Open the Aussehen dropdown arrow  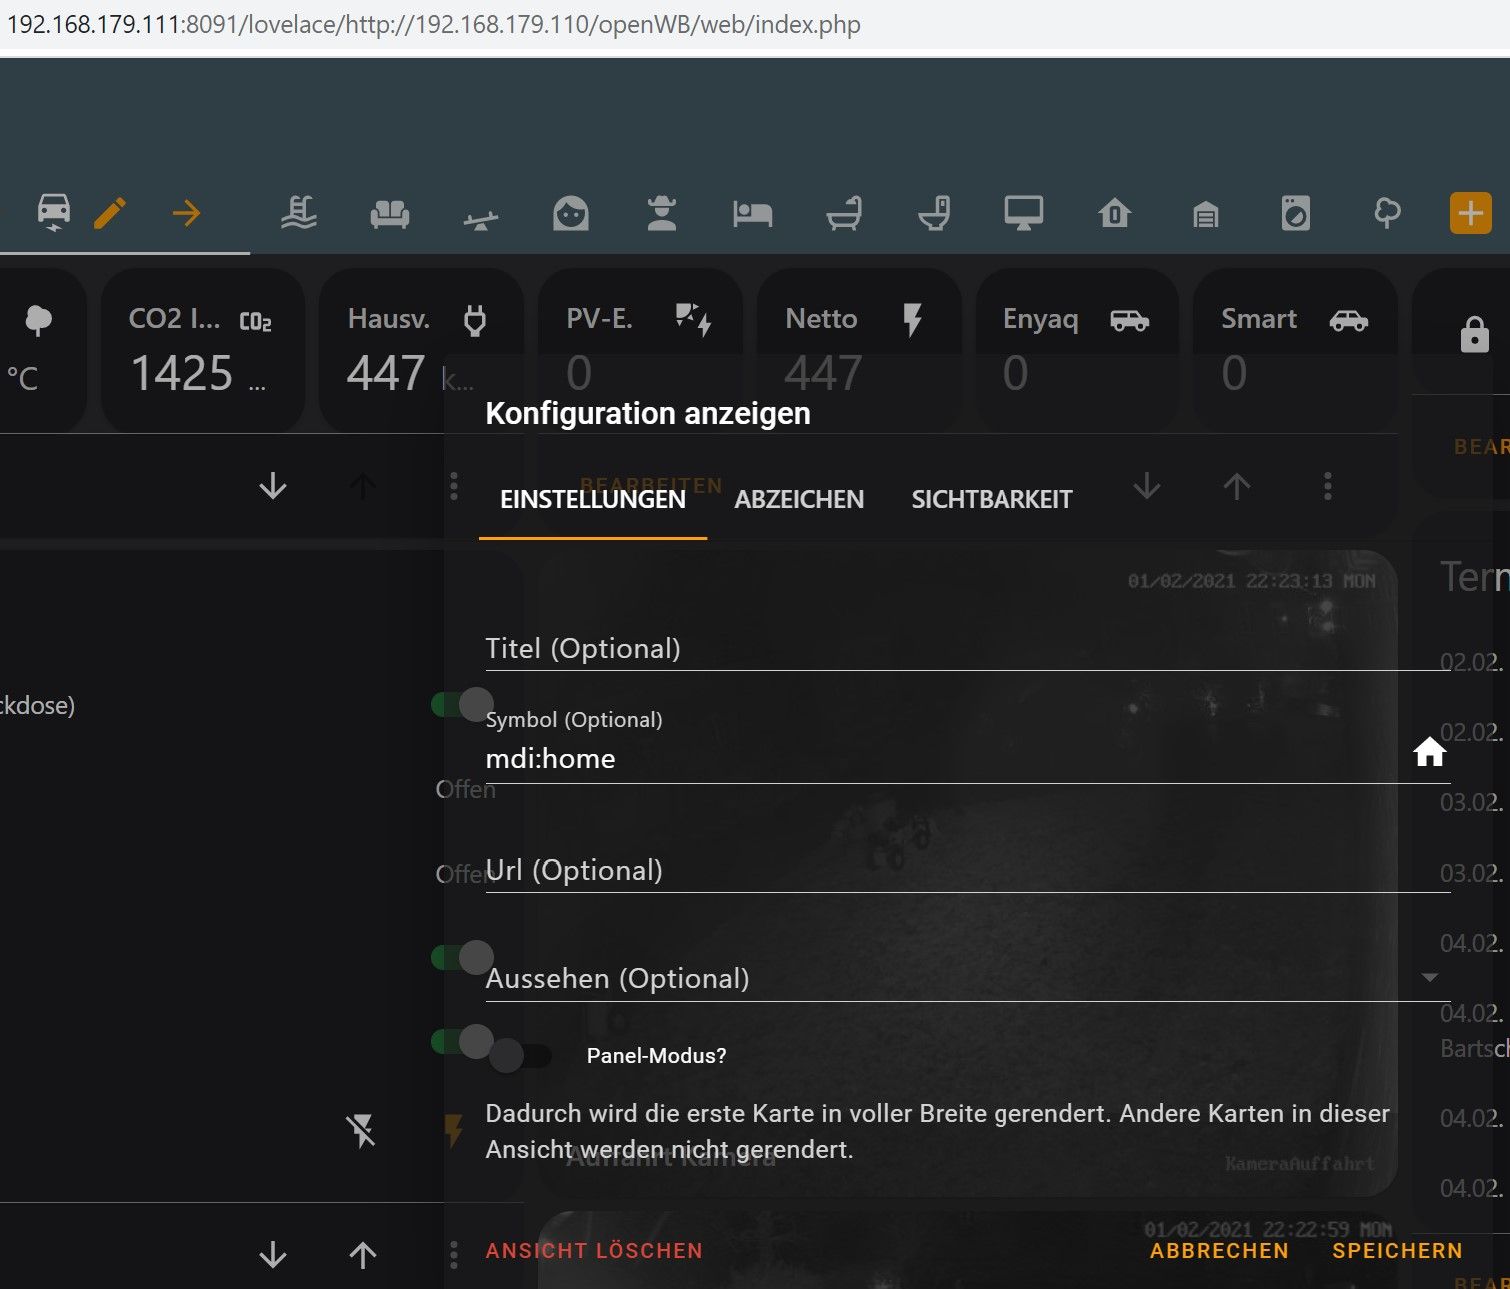[x=1430, y=977]
